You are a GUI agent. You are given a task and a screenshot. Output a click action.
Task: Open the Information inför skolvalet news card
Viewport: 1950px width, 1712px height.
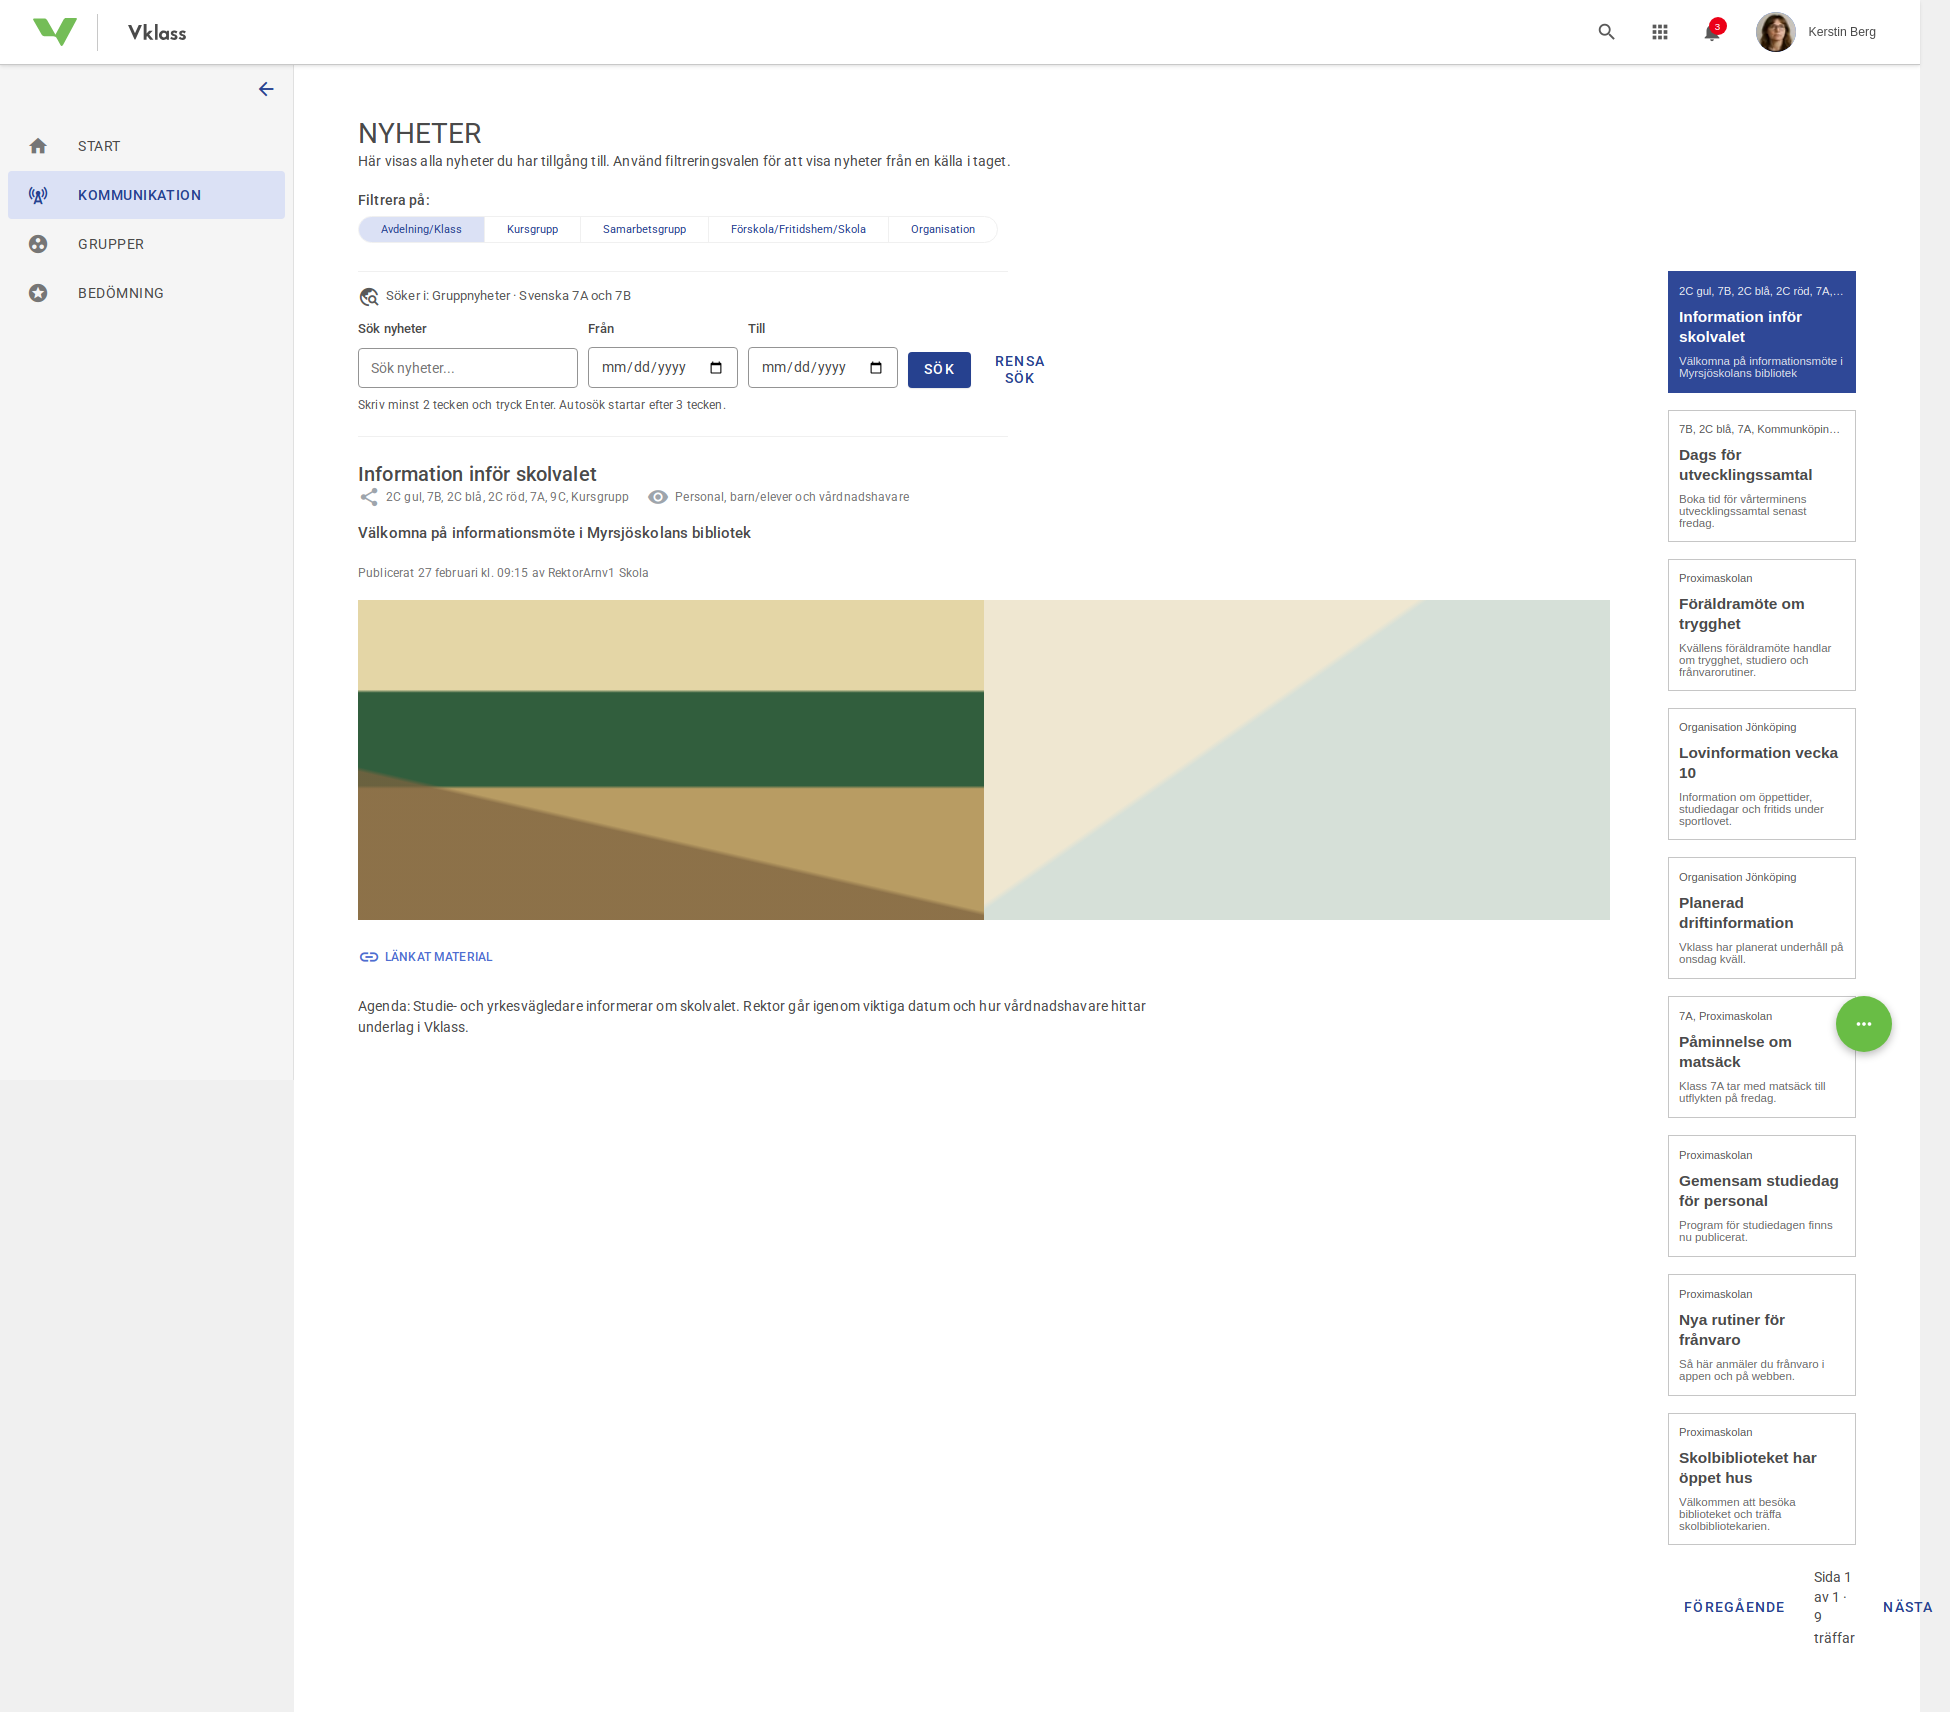point(1762,332)
